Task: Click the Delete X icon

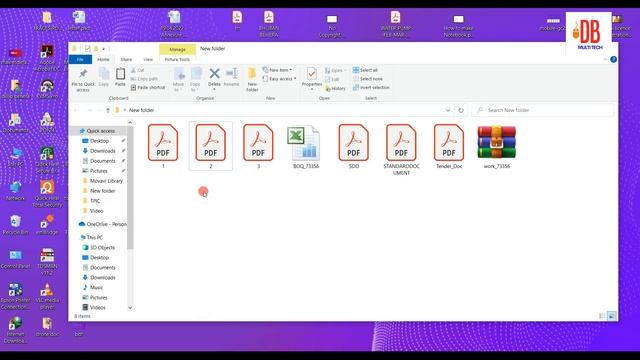Action: point(214,73)
